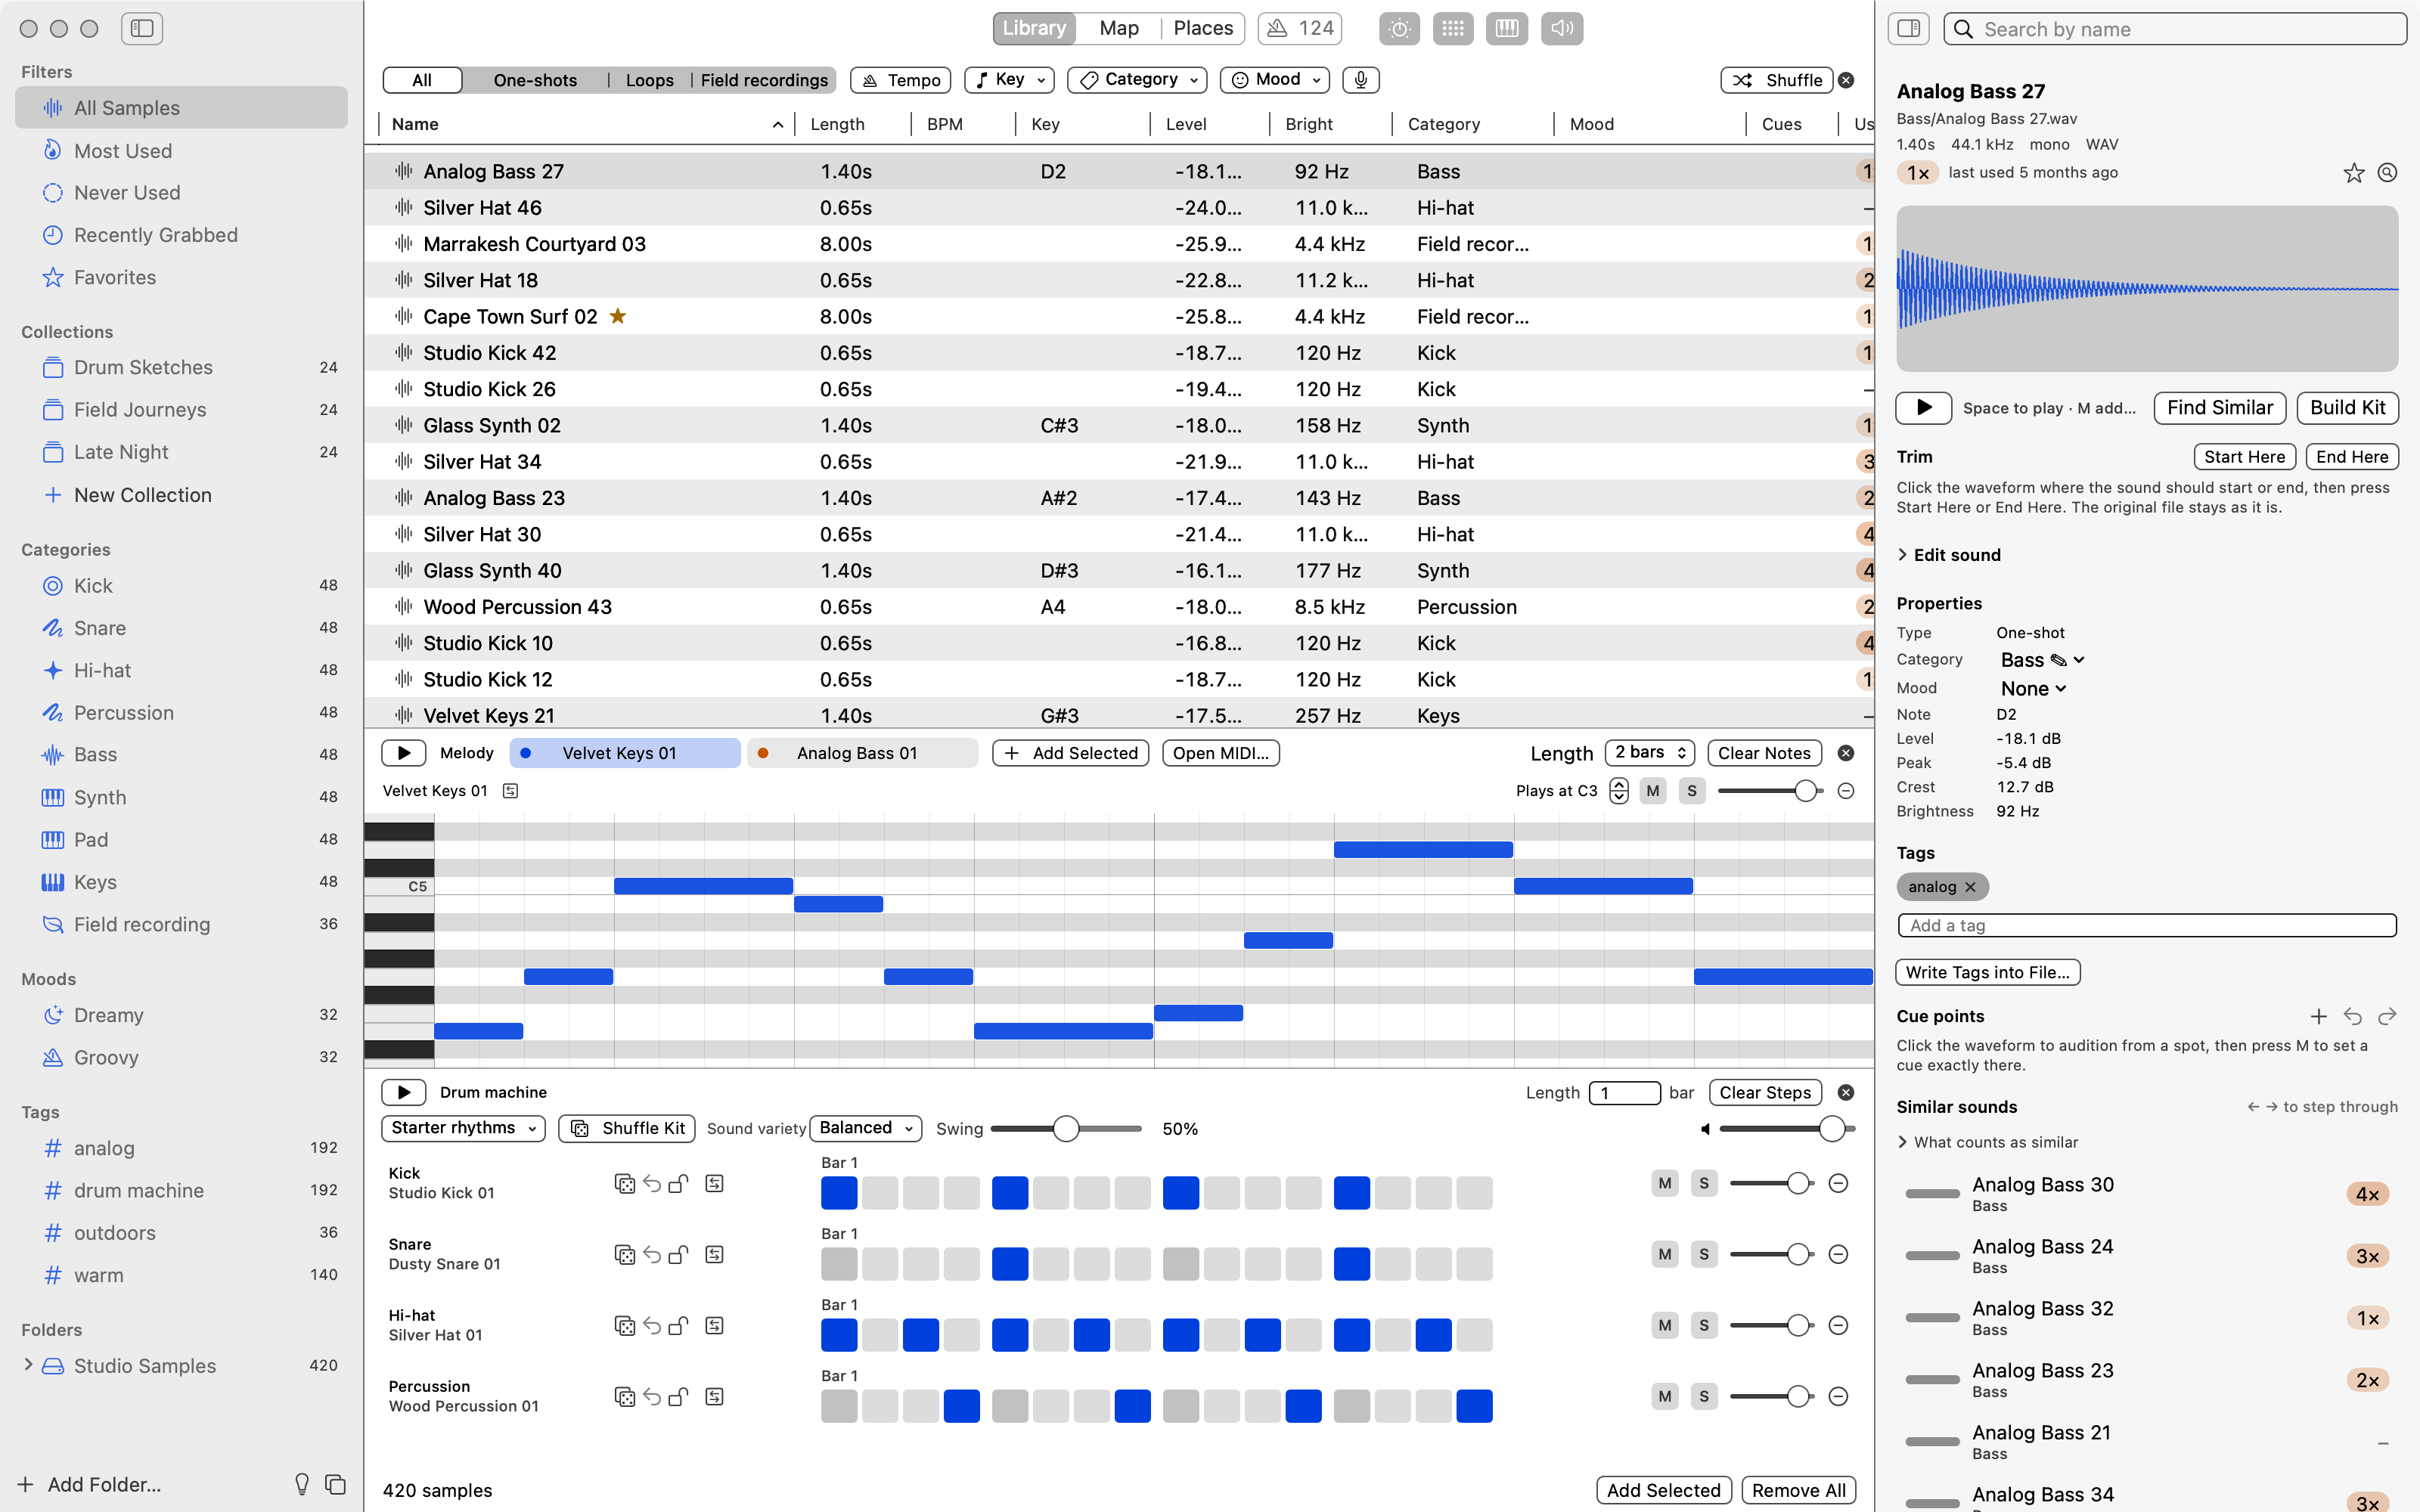Filter by the One-shots tab
Screen dimensions: 2420x1512
pyautogui.click(x=535, y=80)
